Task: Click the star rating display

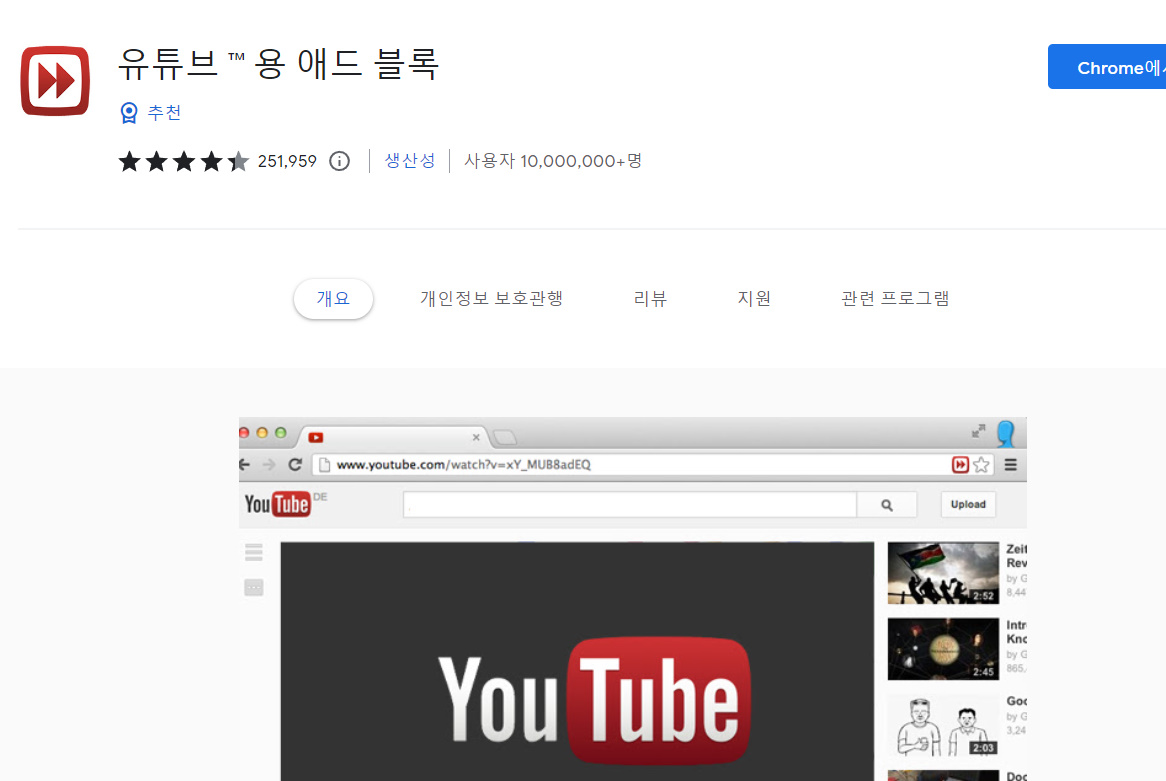Action: point(184,161)
